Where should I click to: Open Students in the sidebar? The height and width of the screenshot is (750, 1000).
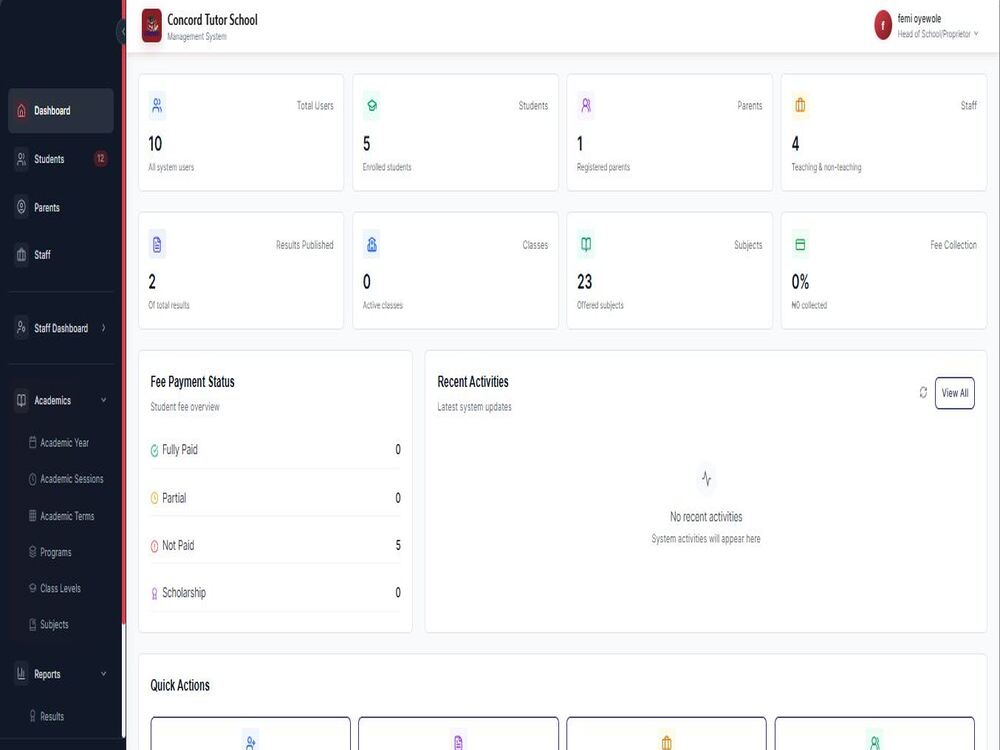coord(61,159)
